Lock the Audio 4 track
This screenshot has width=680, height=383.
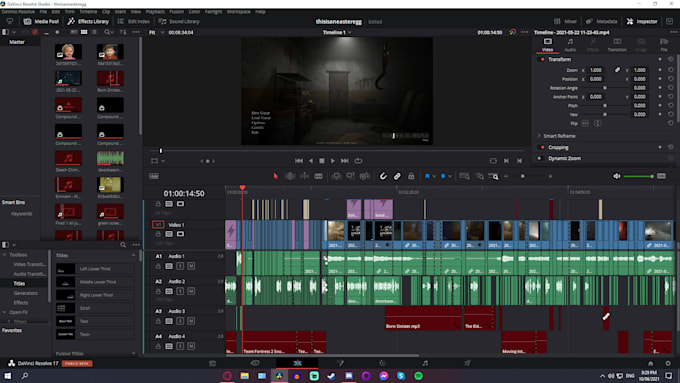158,346
